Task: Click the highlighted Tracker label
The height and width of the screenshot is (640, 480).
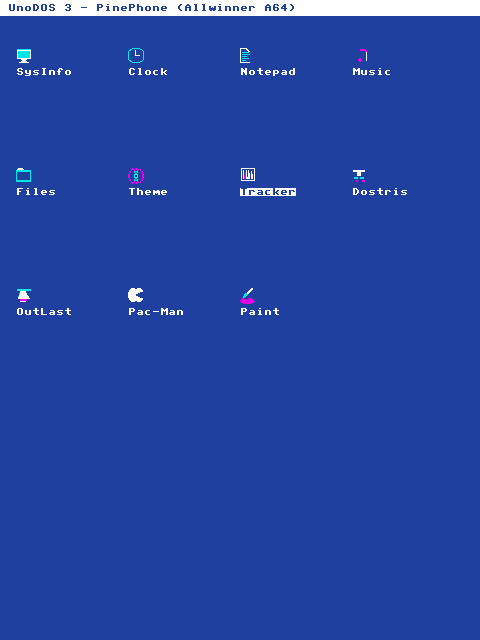Action: click(268, 192)
